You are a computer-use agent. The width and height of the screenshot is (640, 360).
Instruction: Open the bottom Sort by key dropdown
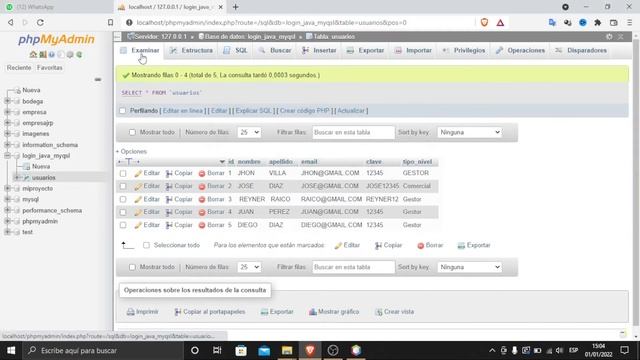(469, 267)
